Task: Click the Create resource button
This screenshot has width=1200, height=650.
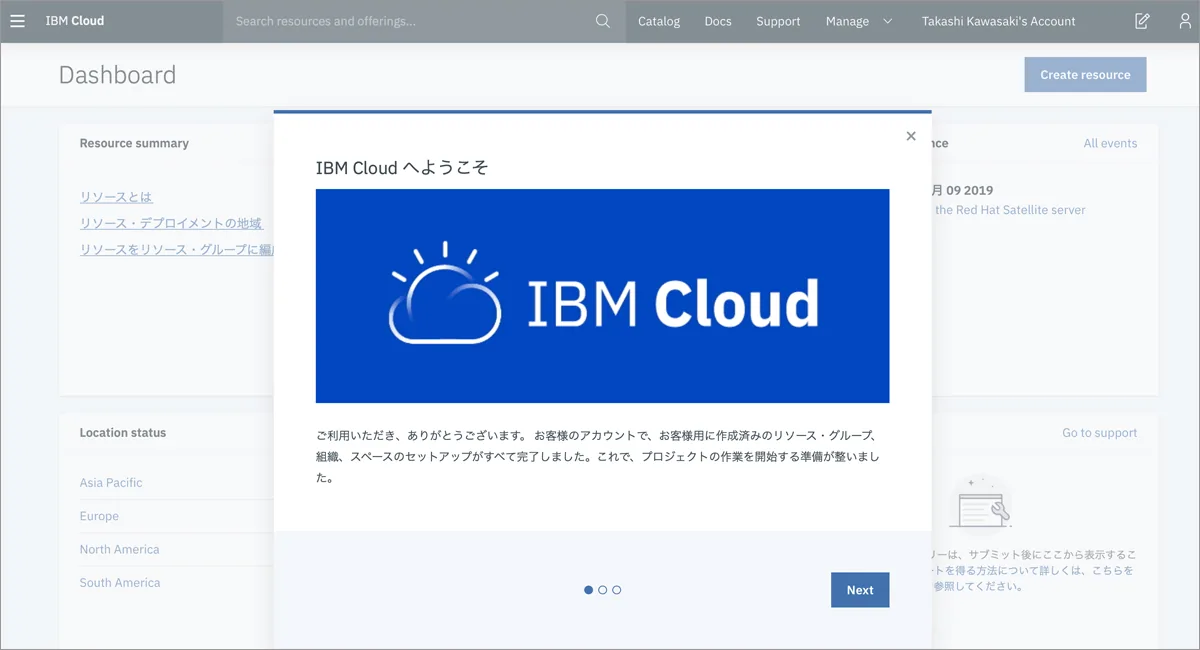Action: pos(1085,75)
